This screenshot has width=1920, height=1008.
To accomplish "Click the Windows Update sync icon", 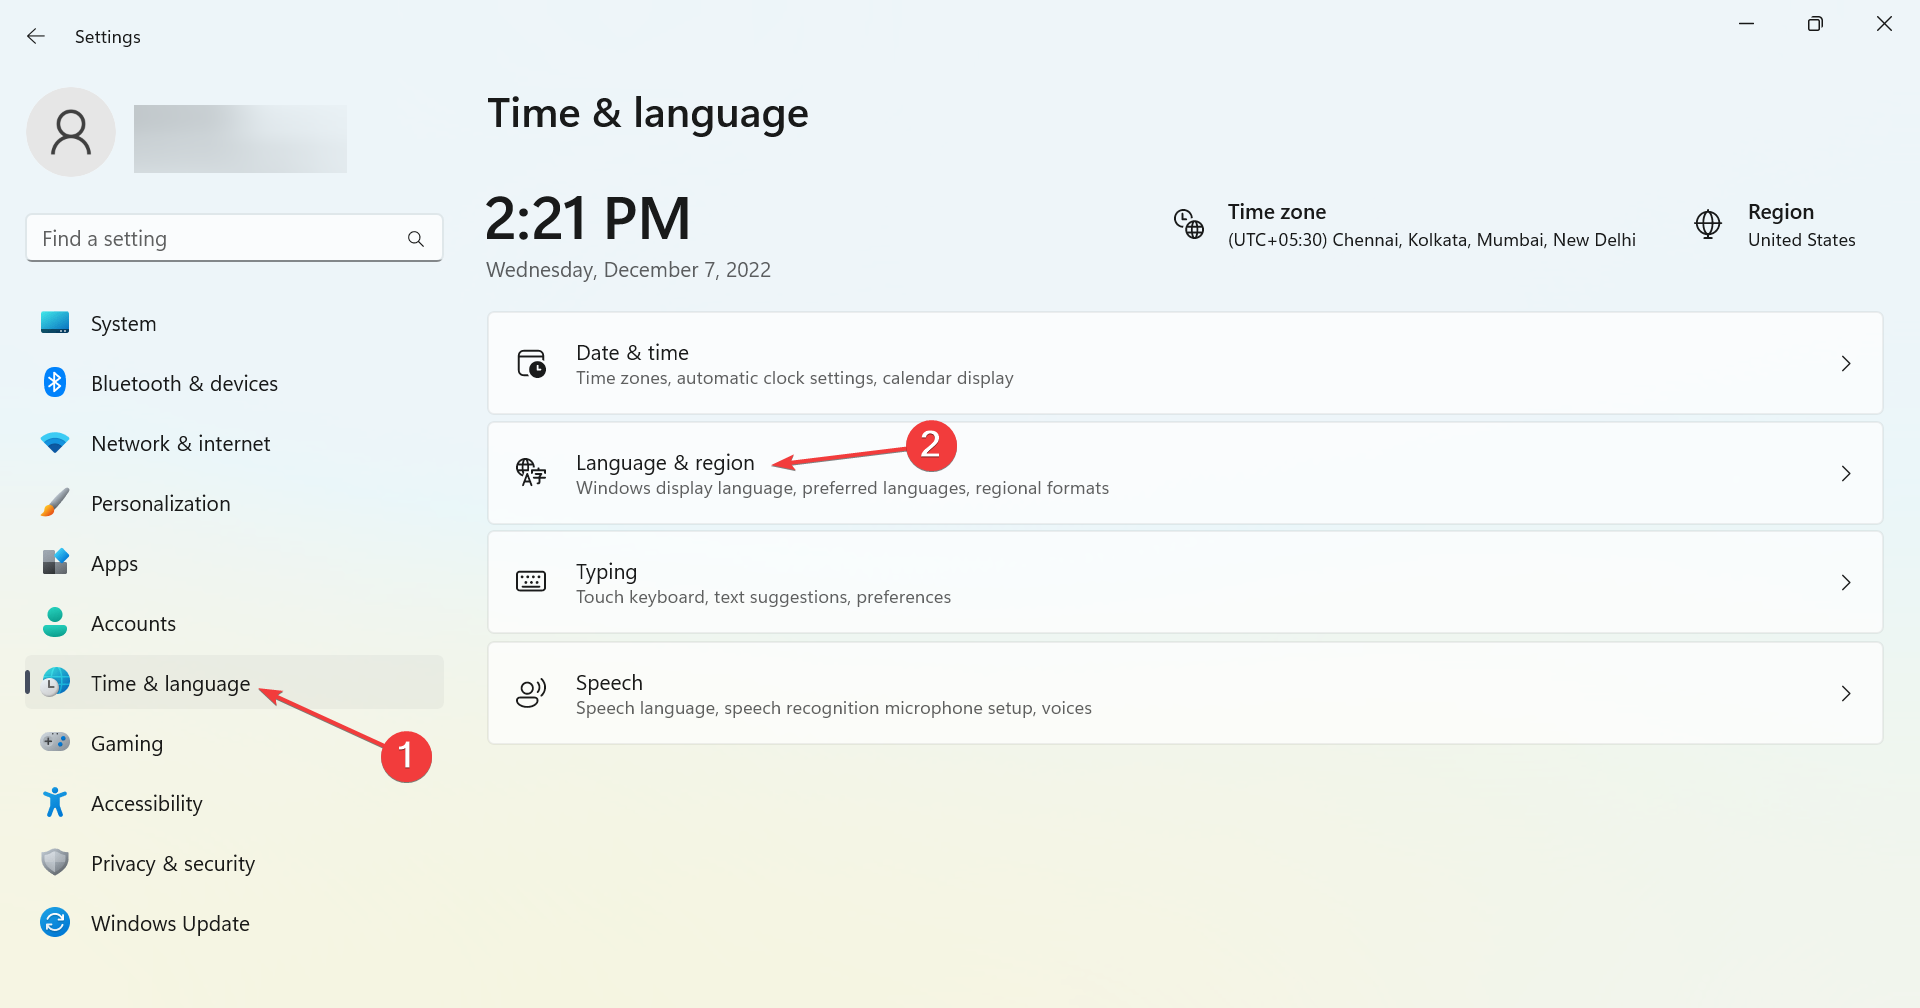I will [x=55, y=923].
